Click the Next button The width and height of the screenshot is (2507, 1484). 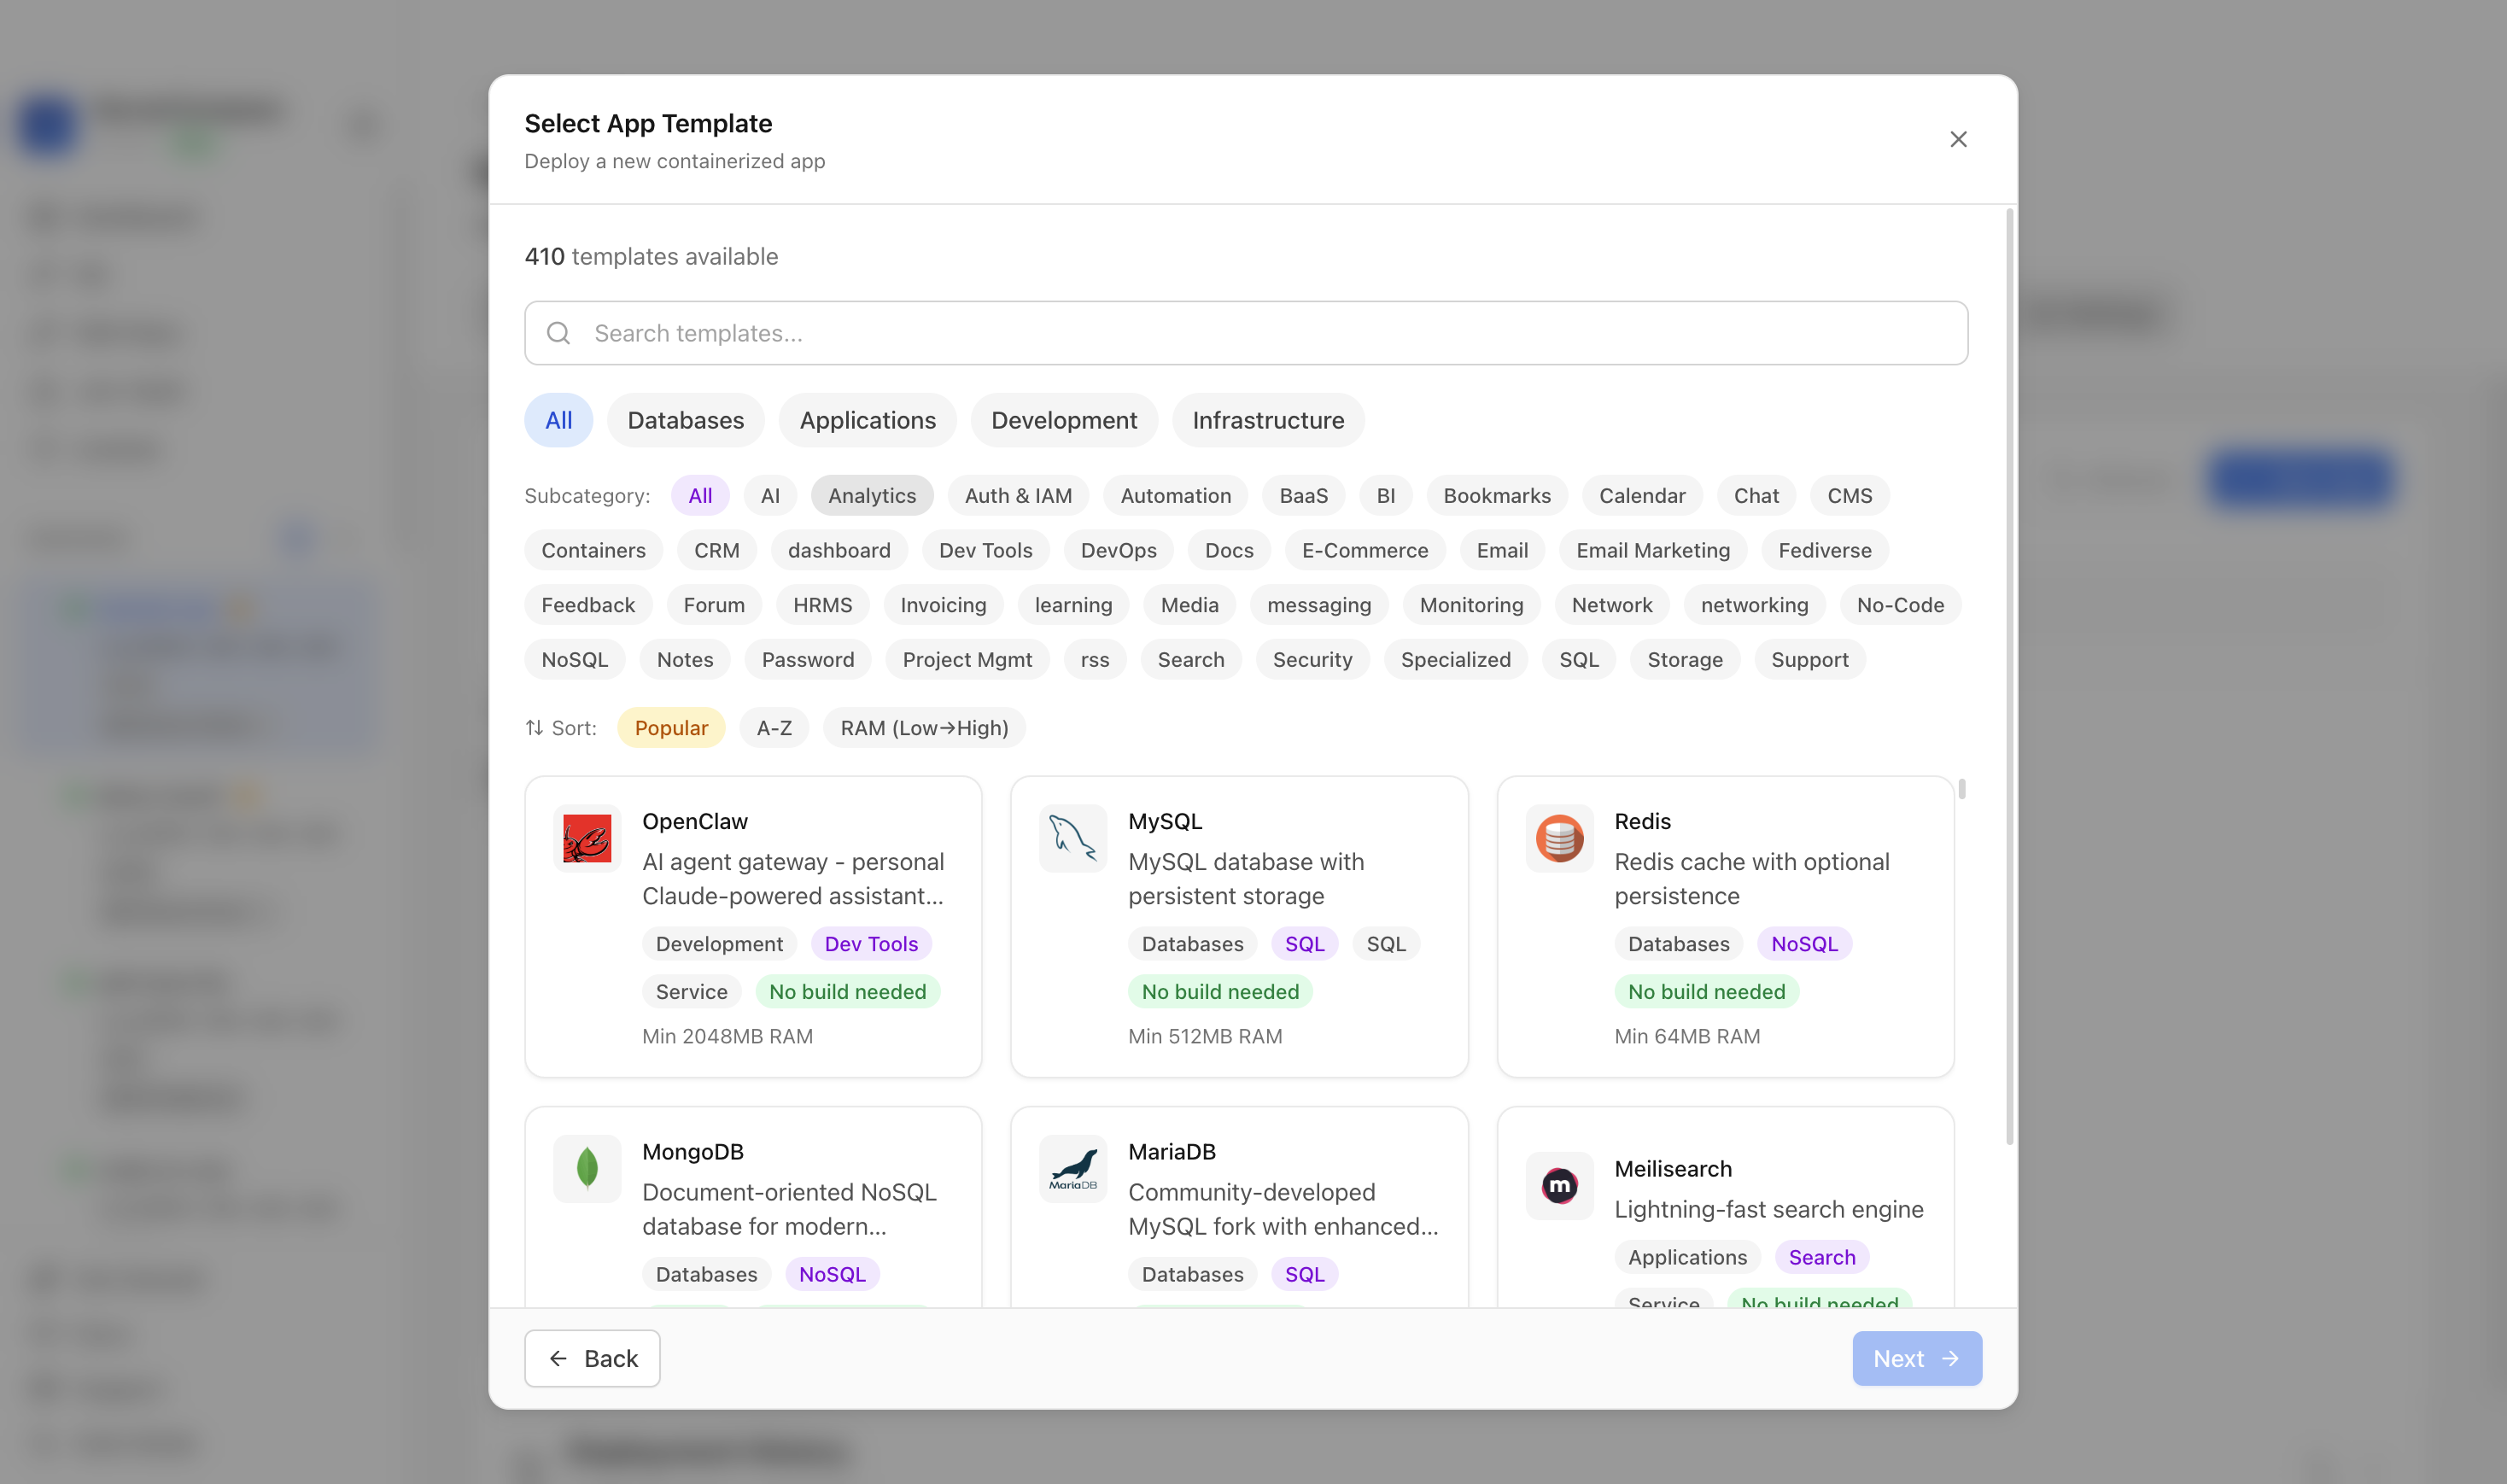point(1917,1358)
